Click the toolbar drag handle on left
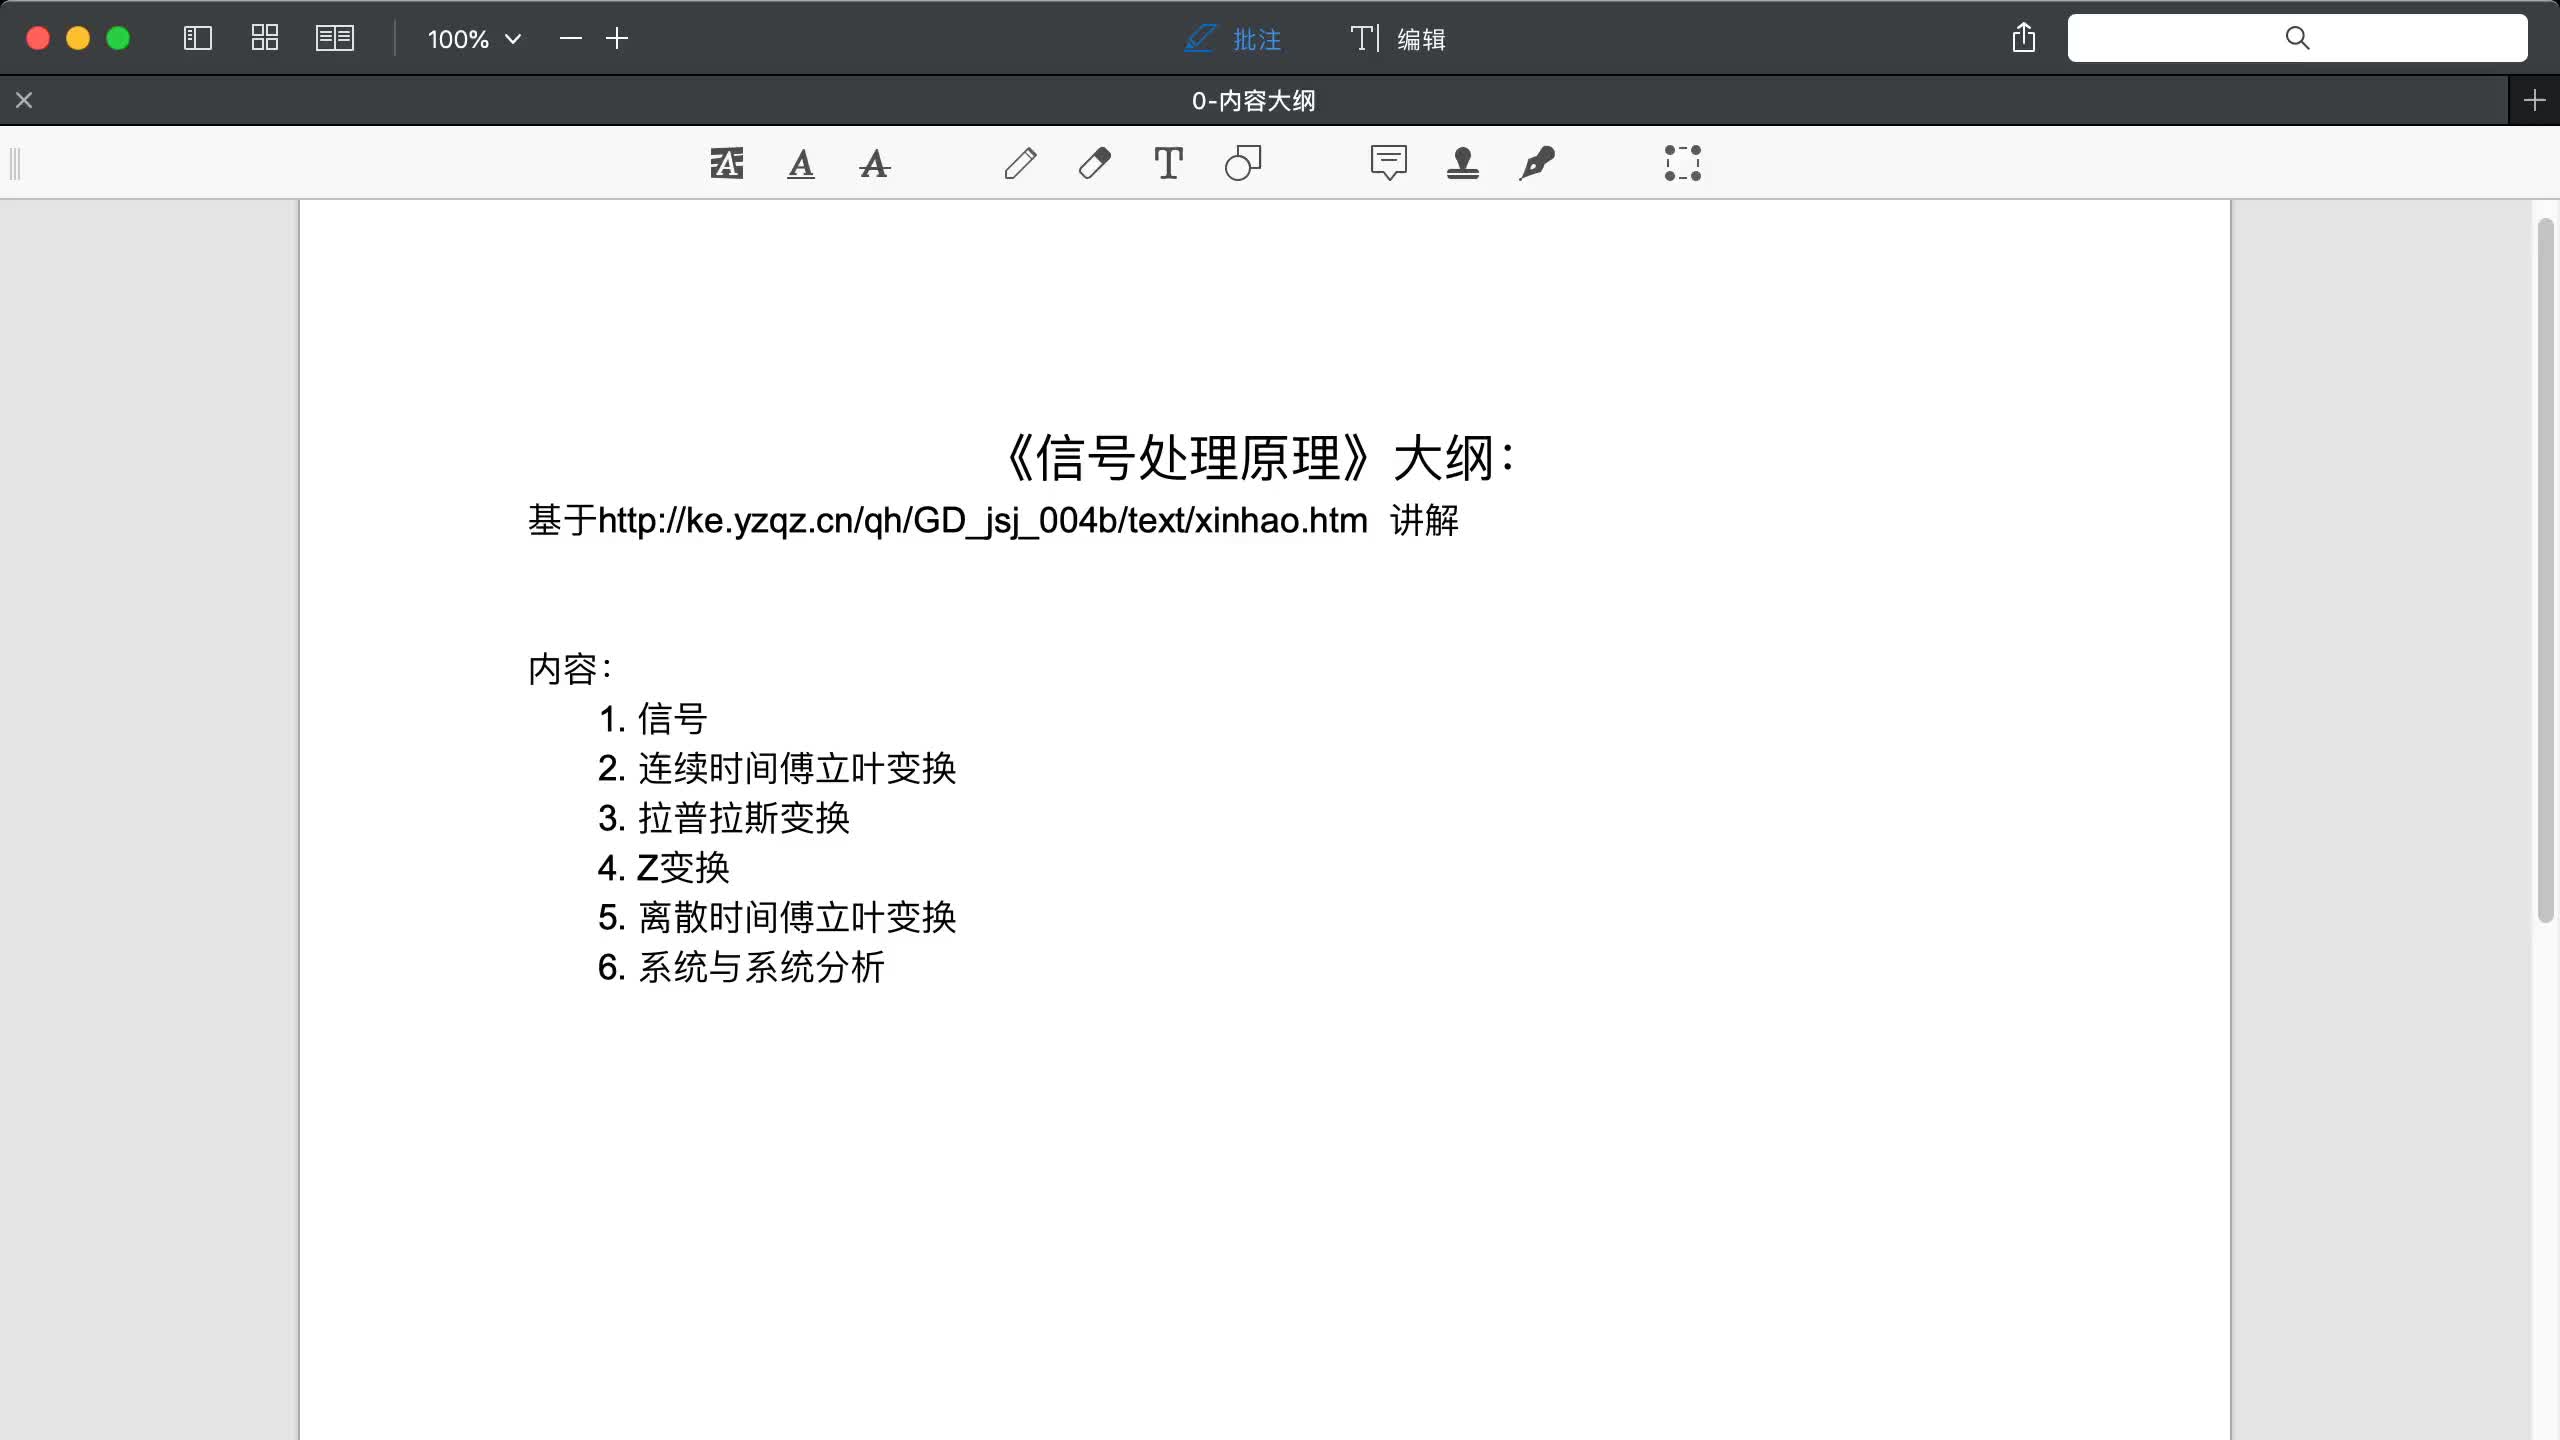 (15, 163)
